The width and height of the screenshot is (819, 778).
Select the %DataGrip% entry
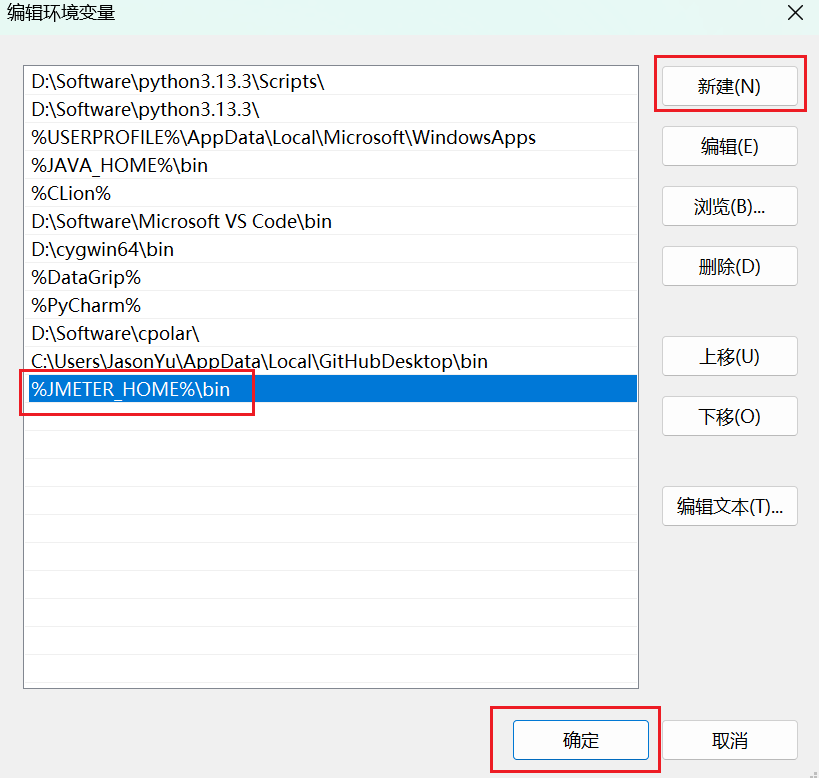[331, 277]
